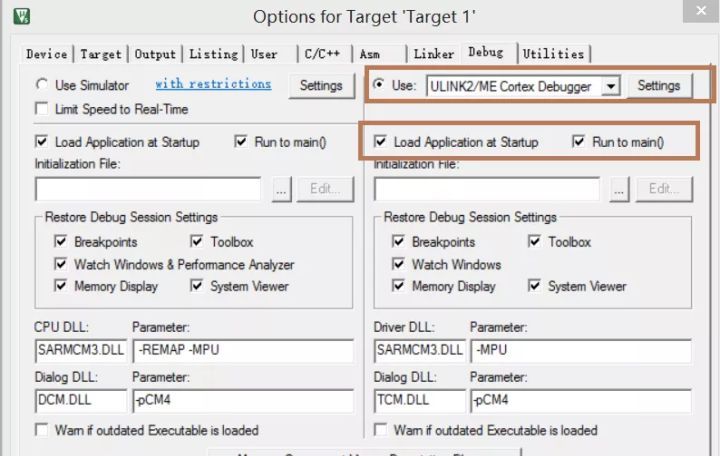
Task: Go to the Utilities tab
Action: [x=552, y=54]
